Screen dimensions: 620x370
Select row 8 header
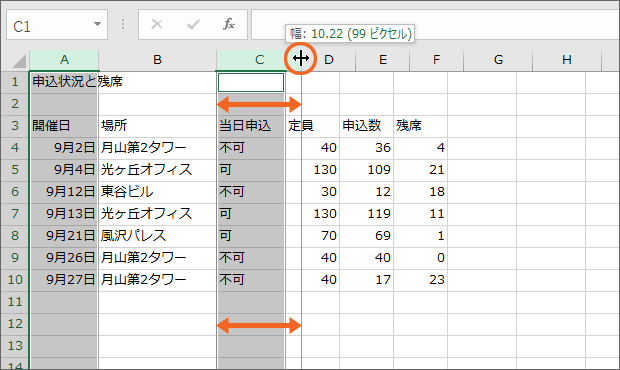(x=15, y=236)
